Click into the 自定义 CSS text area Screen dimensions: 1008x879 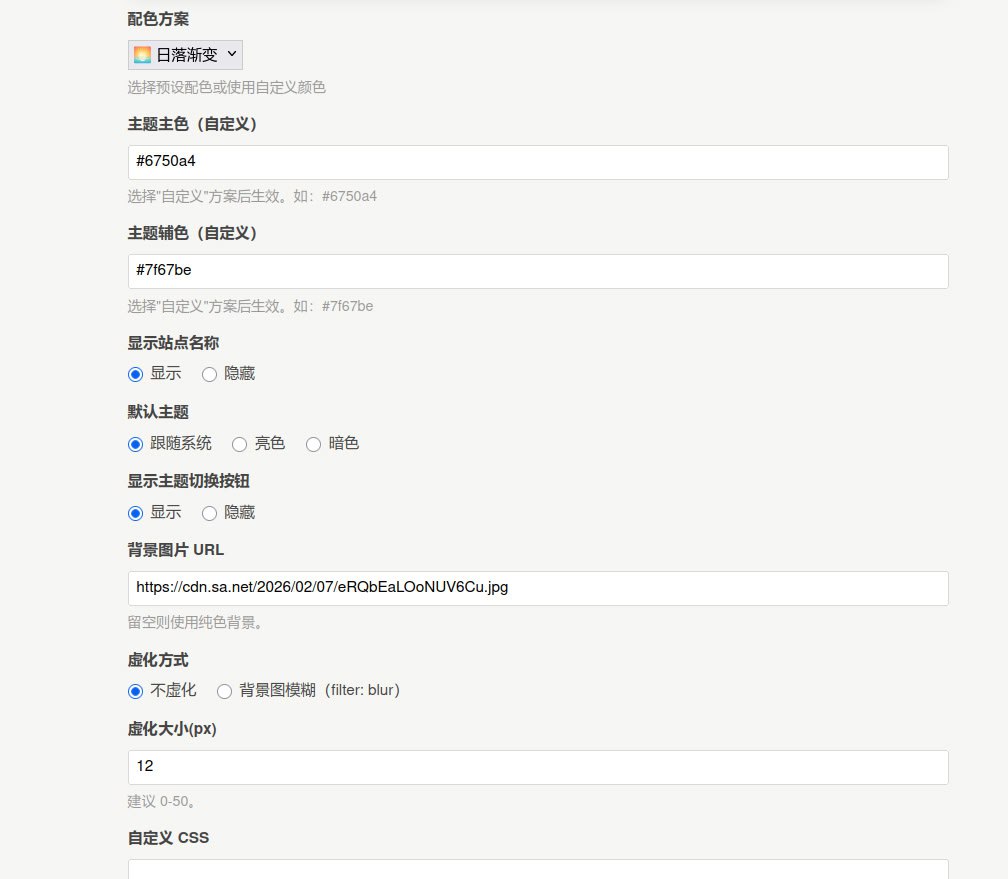coord(538,868)
